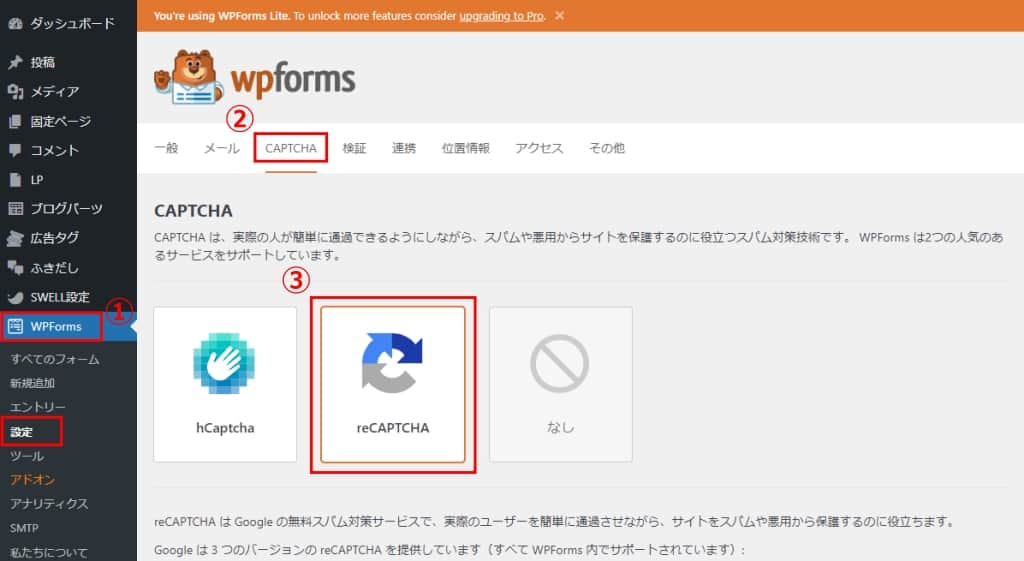Open the アクセス settings tab
1024x561 pixels.
coord(539,148)
